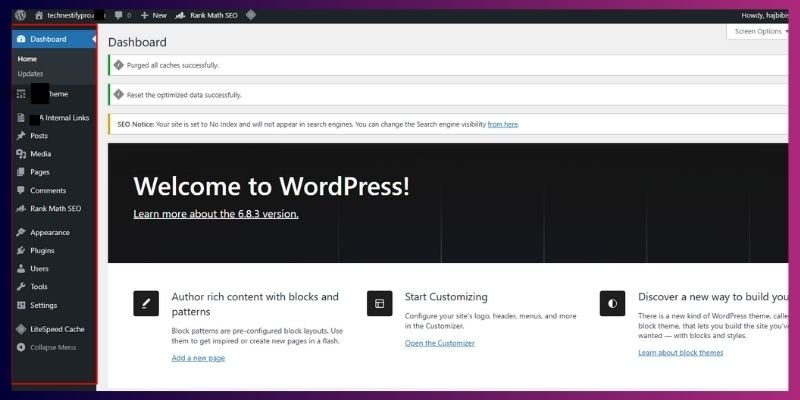Click the layout icon beside Start Customizing
The height and width of the screenshot is (400, 800).
380,304
